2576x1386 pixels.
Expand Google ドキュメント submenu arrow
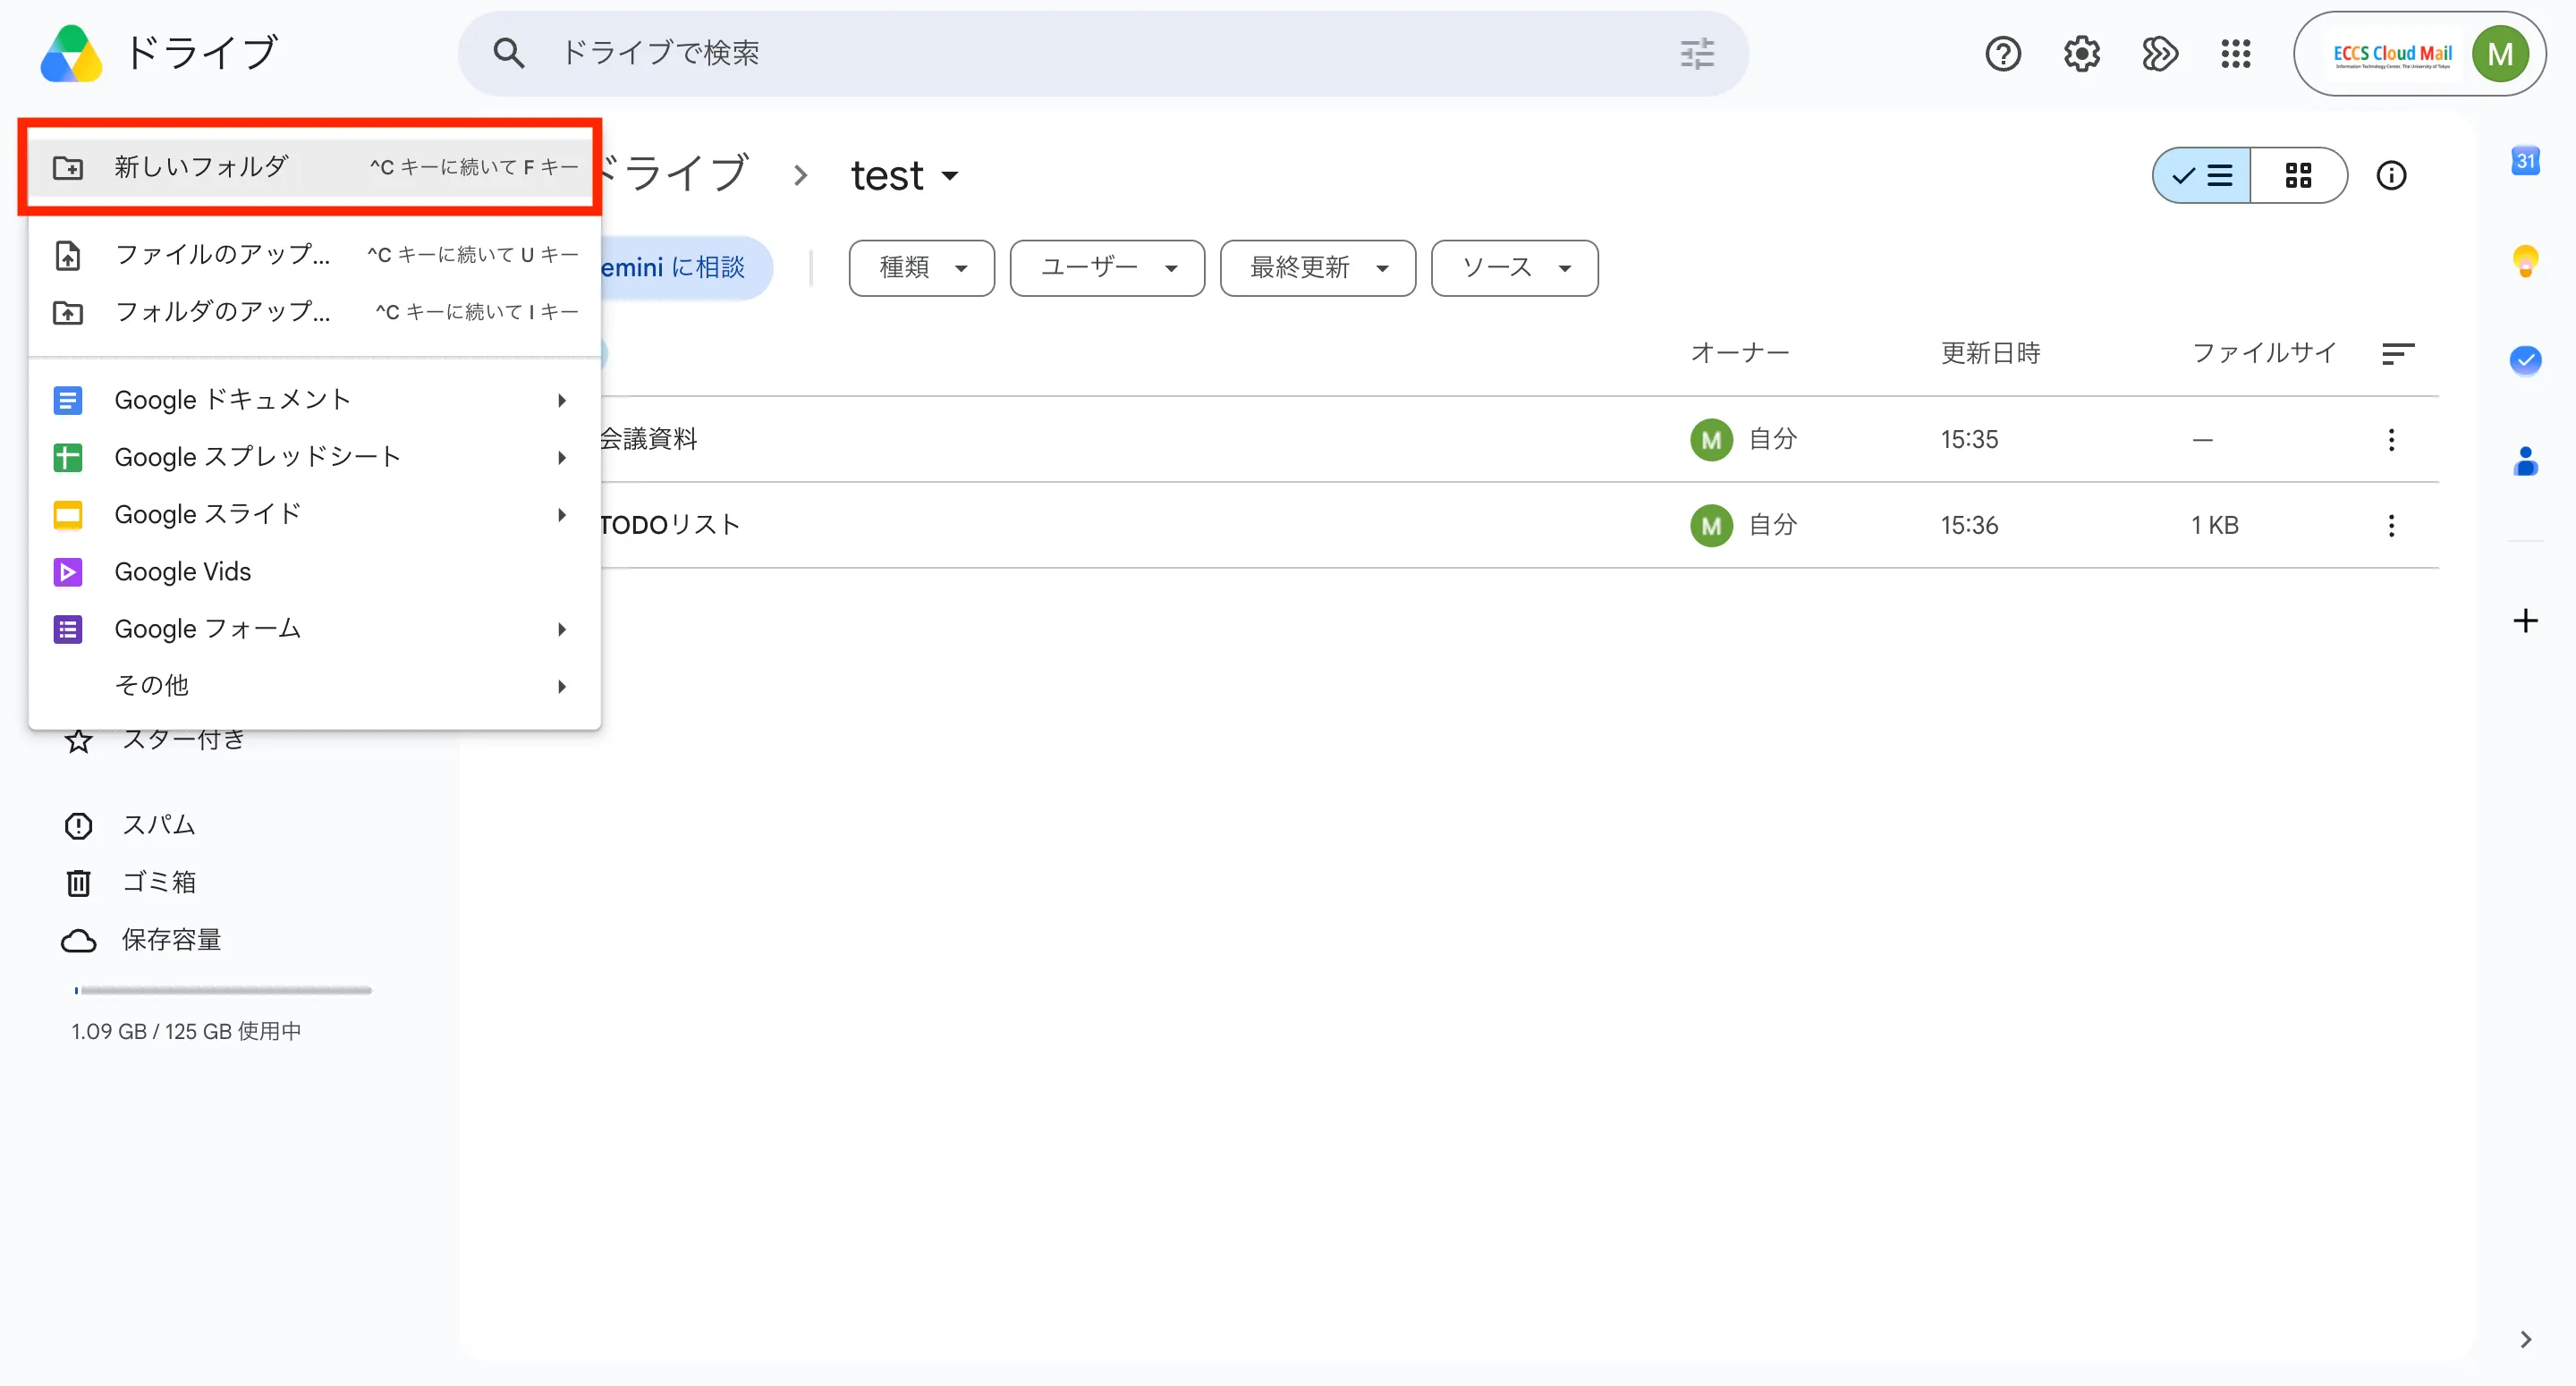point(562,401)
